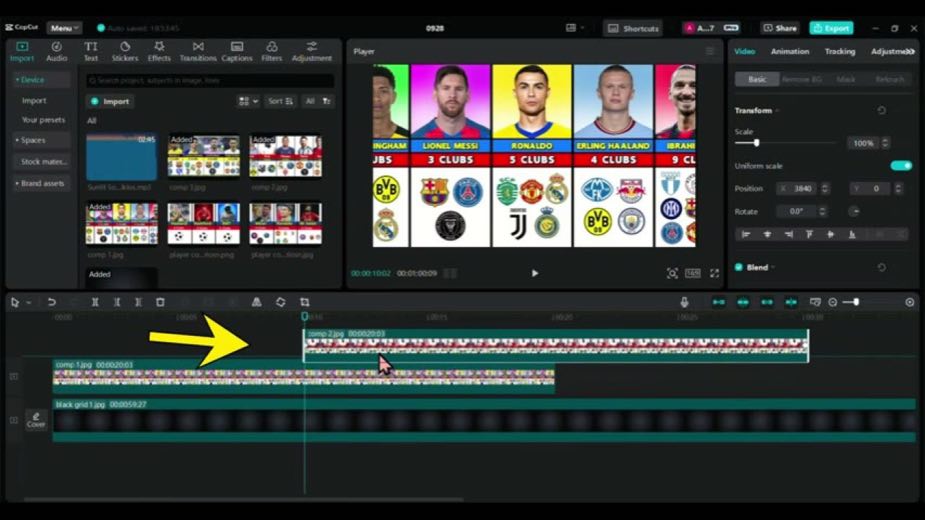Viewport: 925px width, 520px height.
Task: Open the Text tool tab
Action: (91, 51)
